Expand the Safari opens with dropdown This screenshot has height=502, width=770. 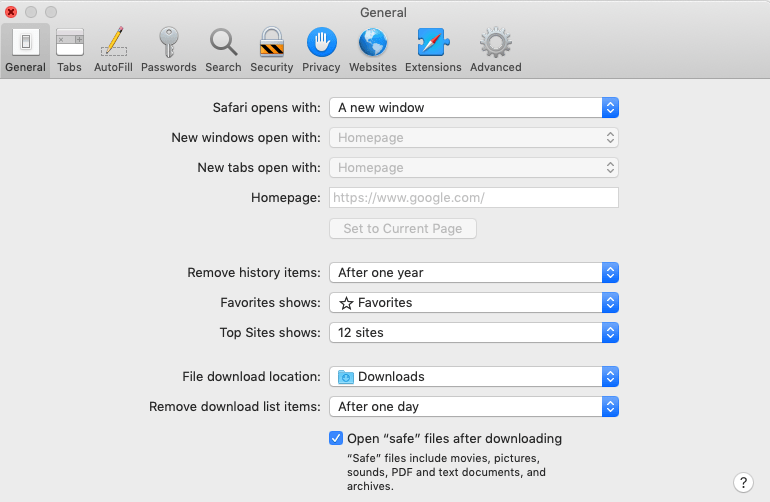click(x=474, y=108)
